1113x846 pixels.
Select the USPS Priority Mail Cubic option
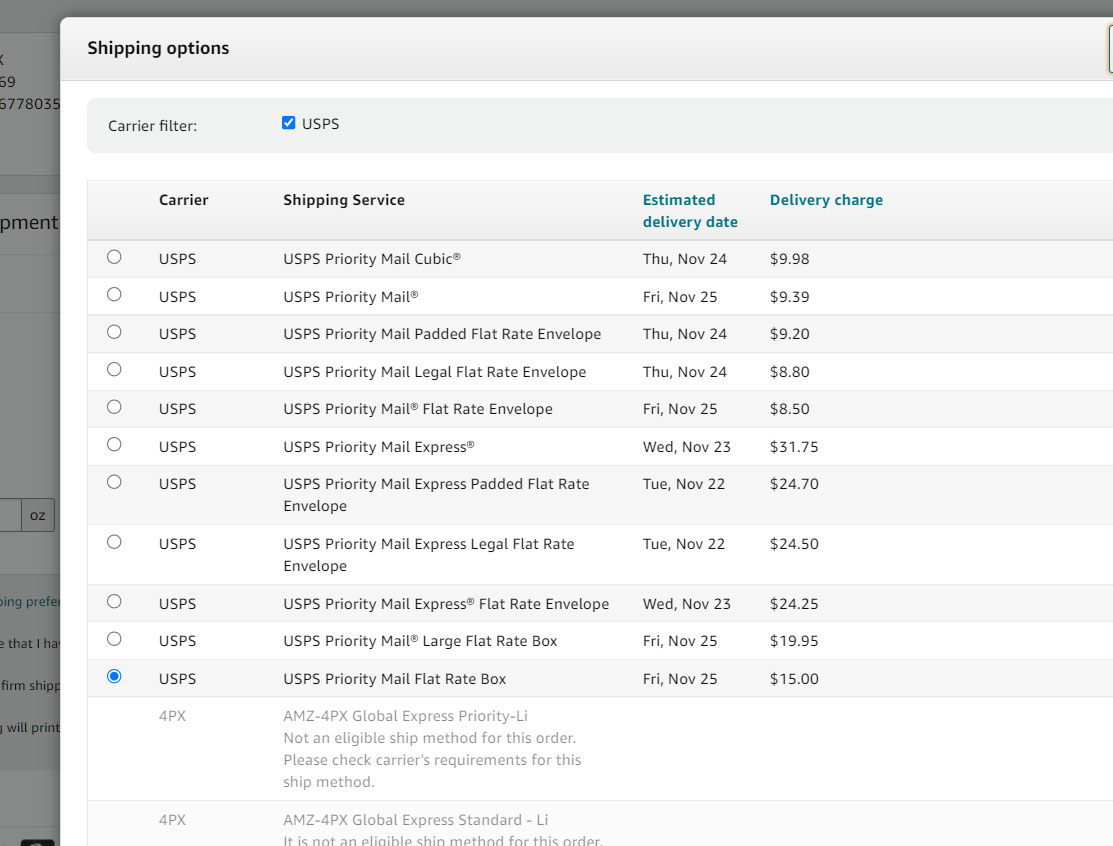coord(113,256)
